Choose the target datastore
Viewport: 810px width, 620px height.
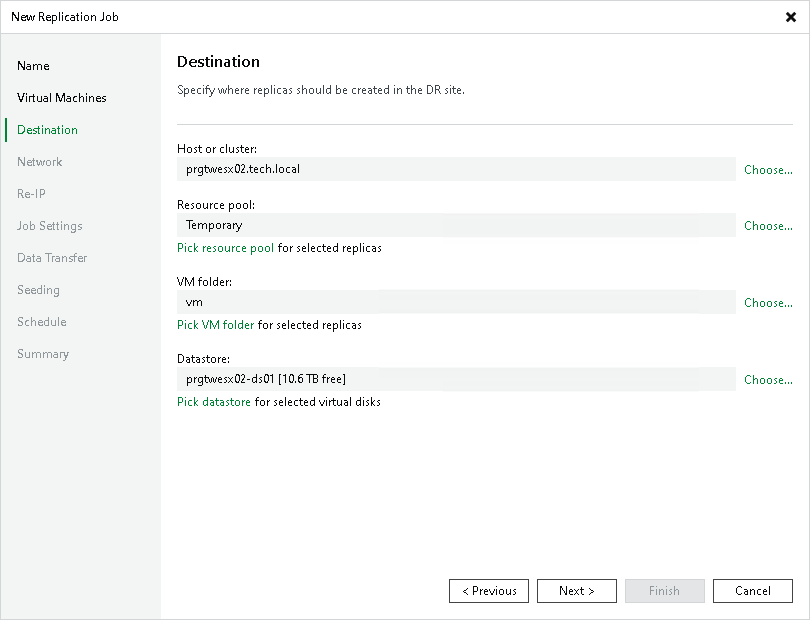point(767,379)
